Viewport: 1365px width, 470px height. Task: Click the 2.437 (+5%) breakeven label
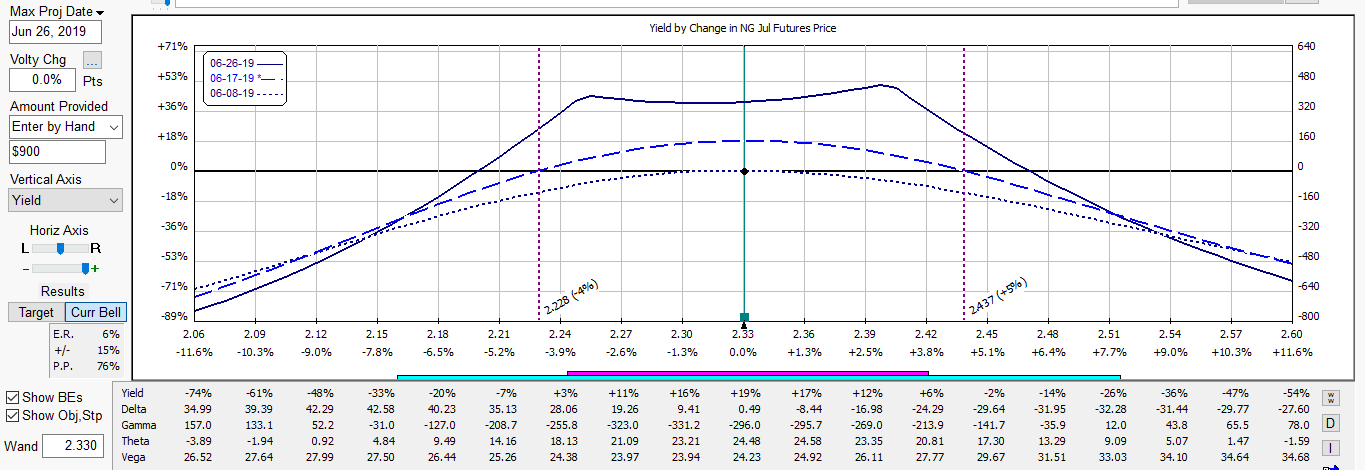[997, 296]
